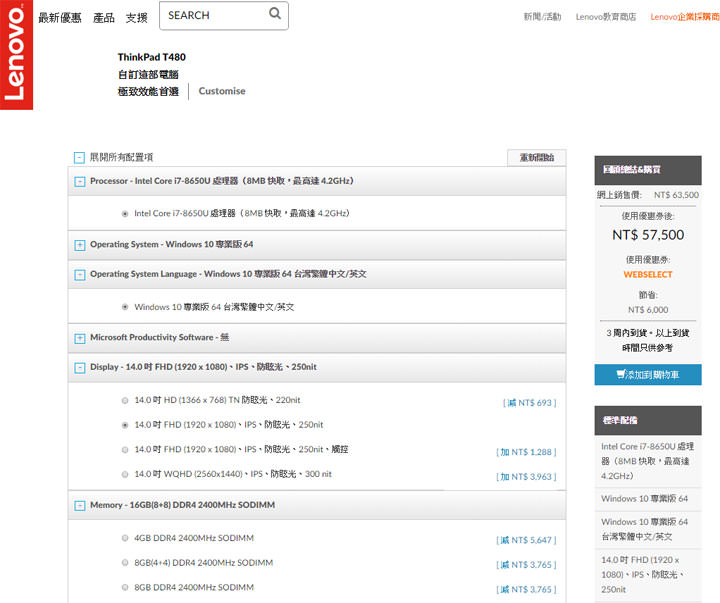720x603 pixels.
Task: Collapse the Display section
Action: click(80, 368)
